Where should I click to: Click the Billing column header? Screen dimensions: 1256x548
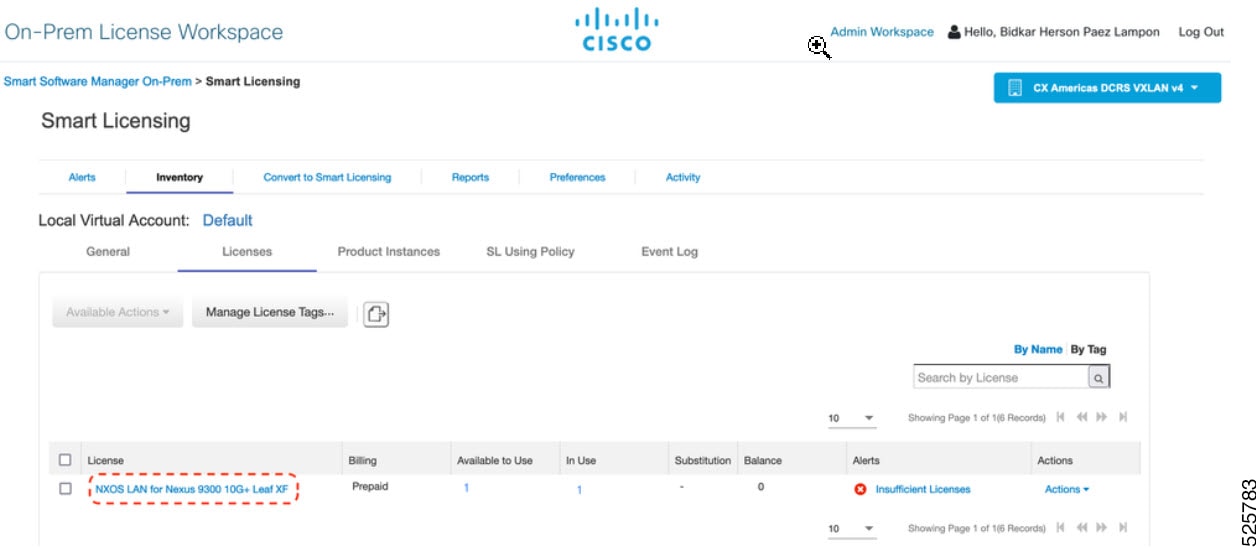[362, 461]
